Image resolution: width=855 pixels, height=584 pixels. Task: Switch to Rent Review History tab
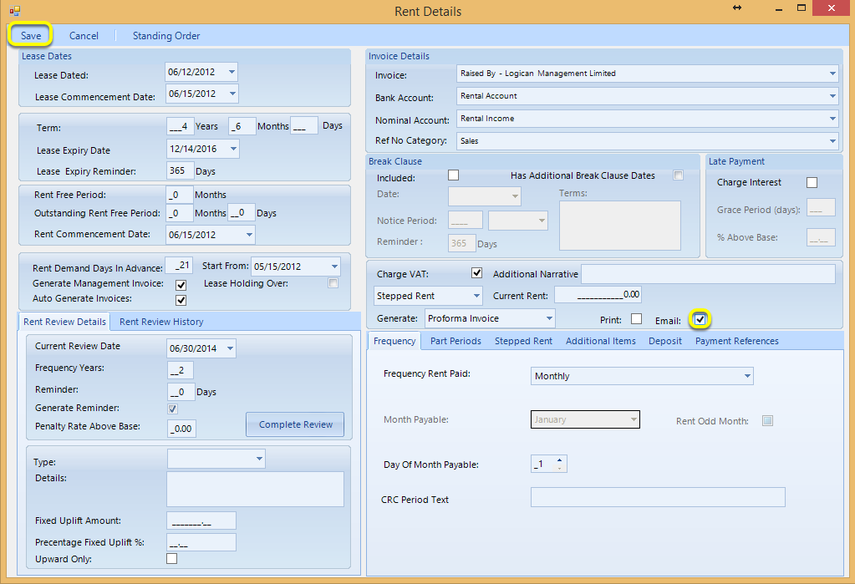click(161, 322)
